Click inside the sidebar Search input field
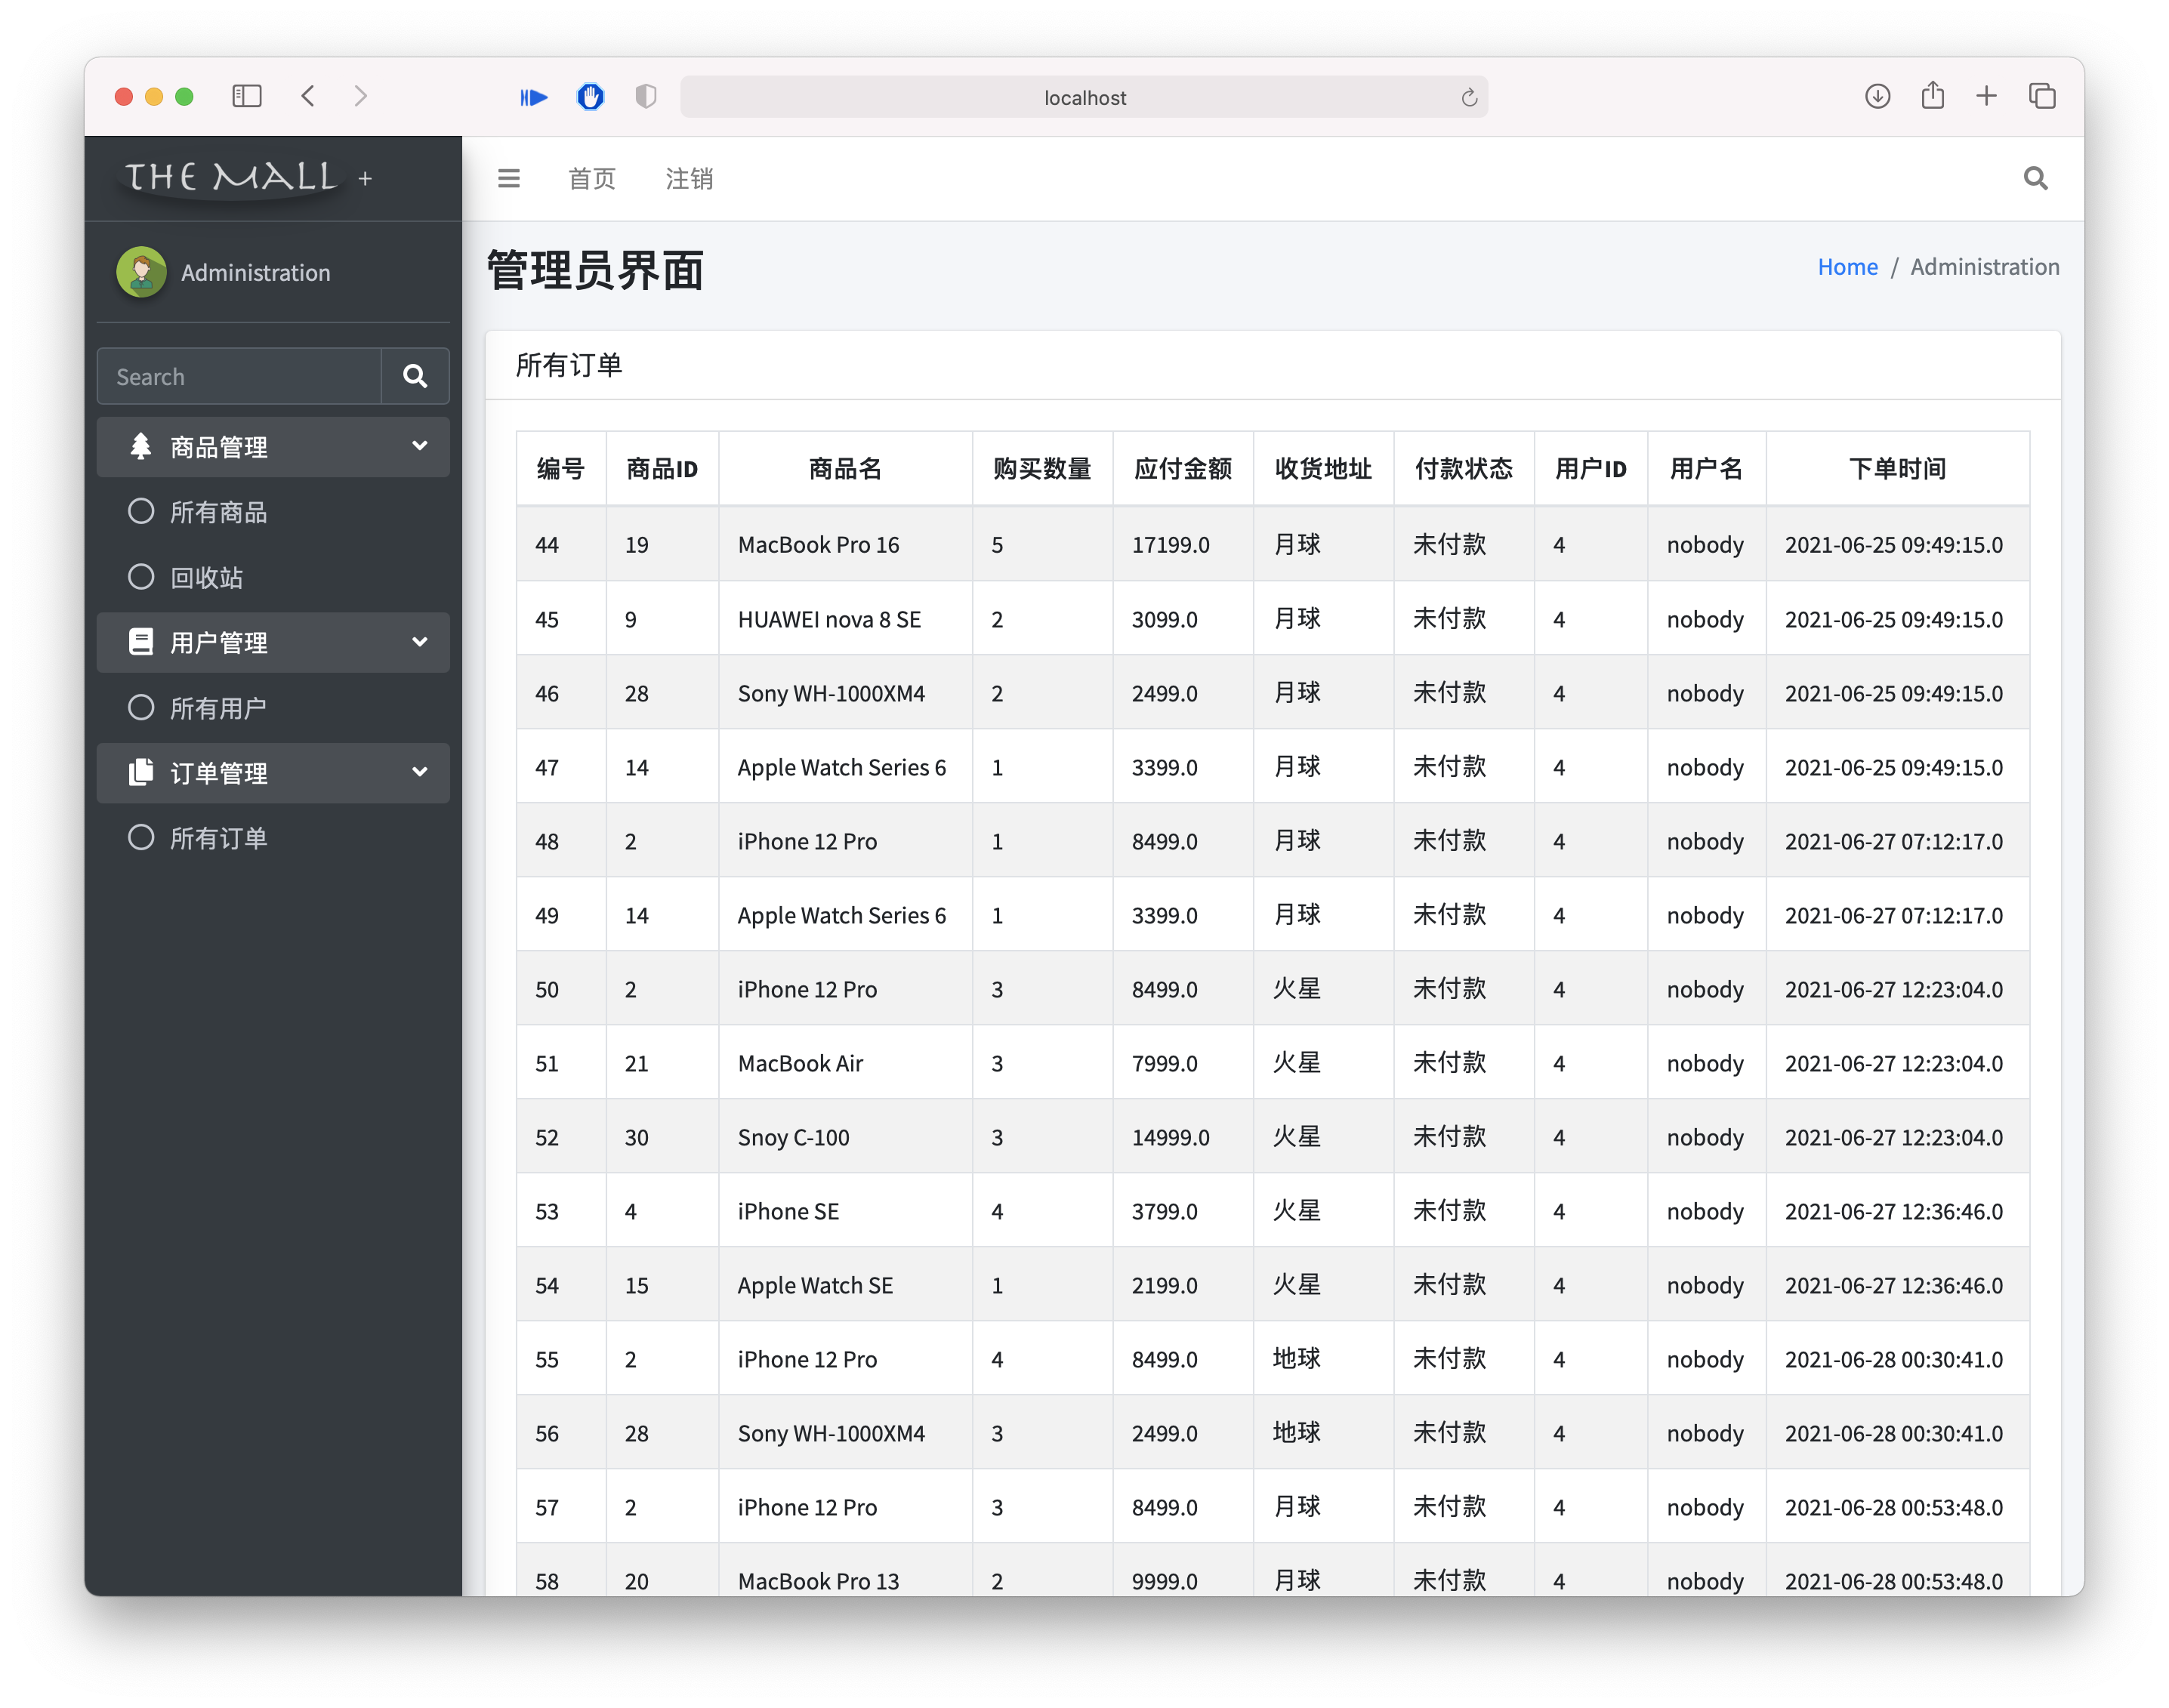The image size is (2169, 1708). pyautogui.click(x=240, y=376)
